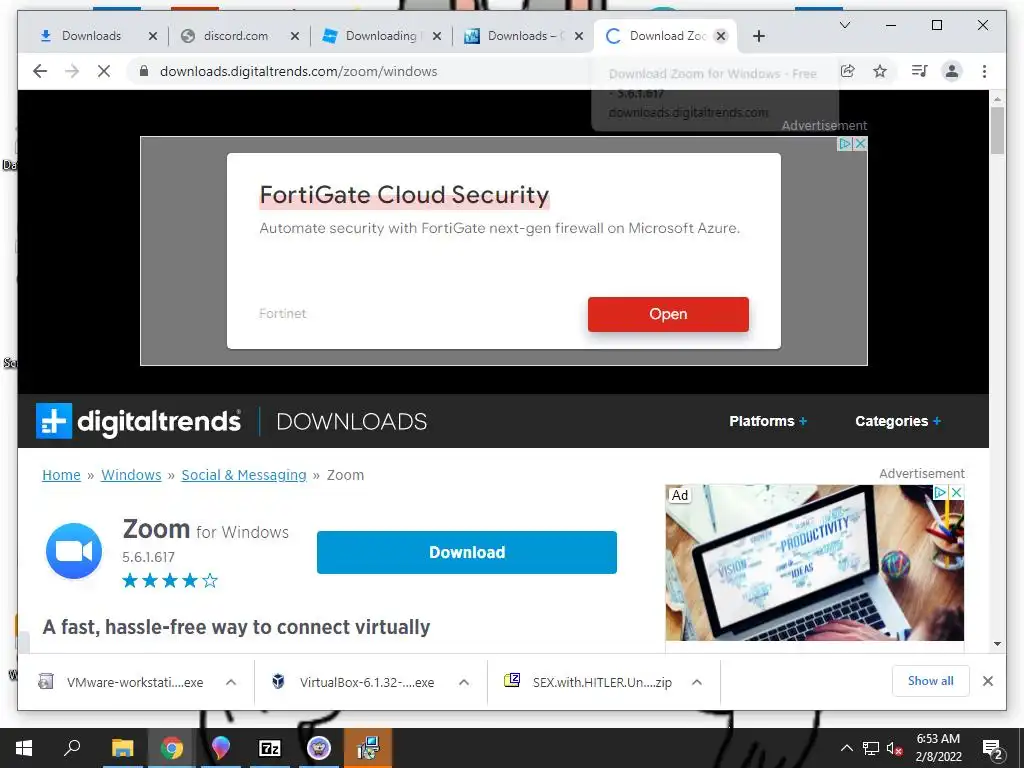Switch to the discord.com tab
Screen dimensions: 1024x768
[236, 36]
